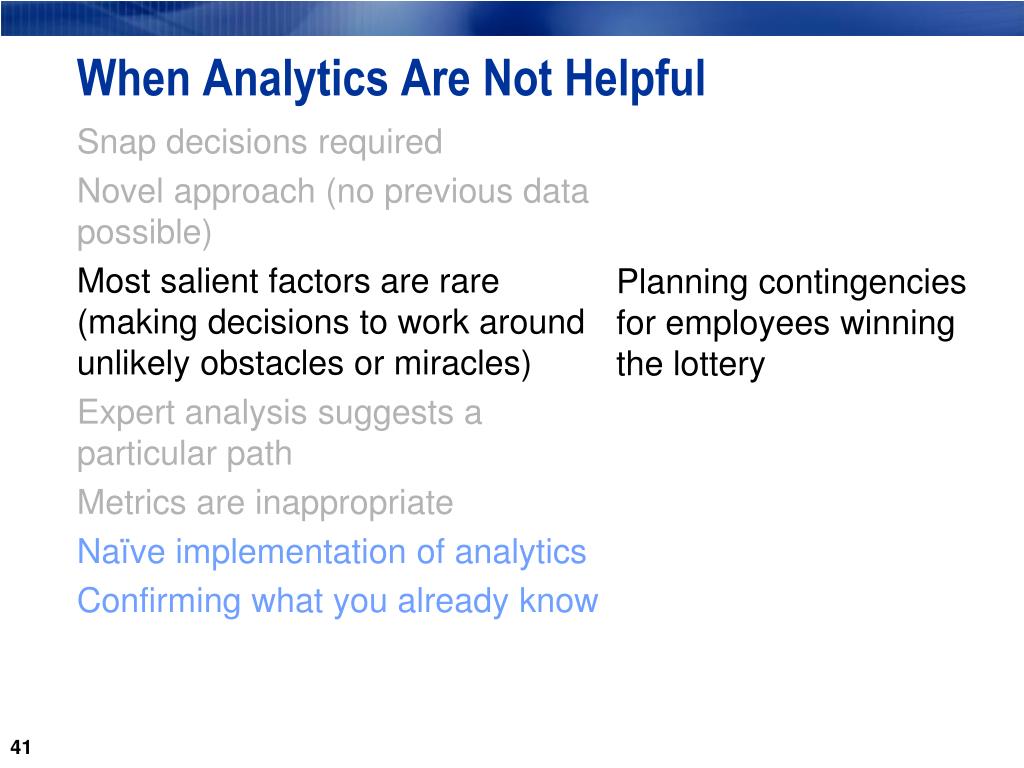The height and width of the screenshot is (768, 1024).
Task: Select 'Metrics are inappropriate' bullet
Action: [x=265, y=503]
